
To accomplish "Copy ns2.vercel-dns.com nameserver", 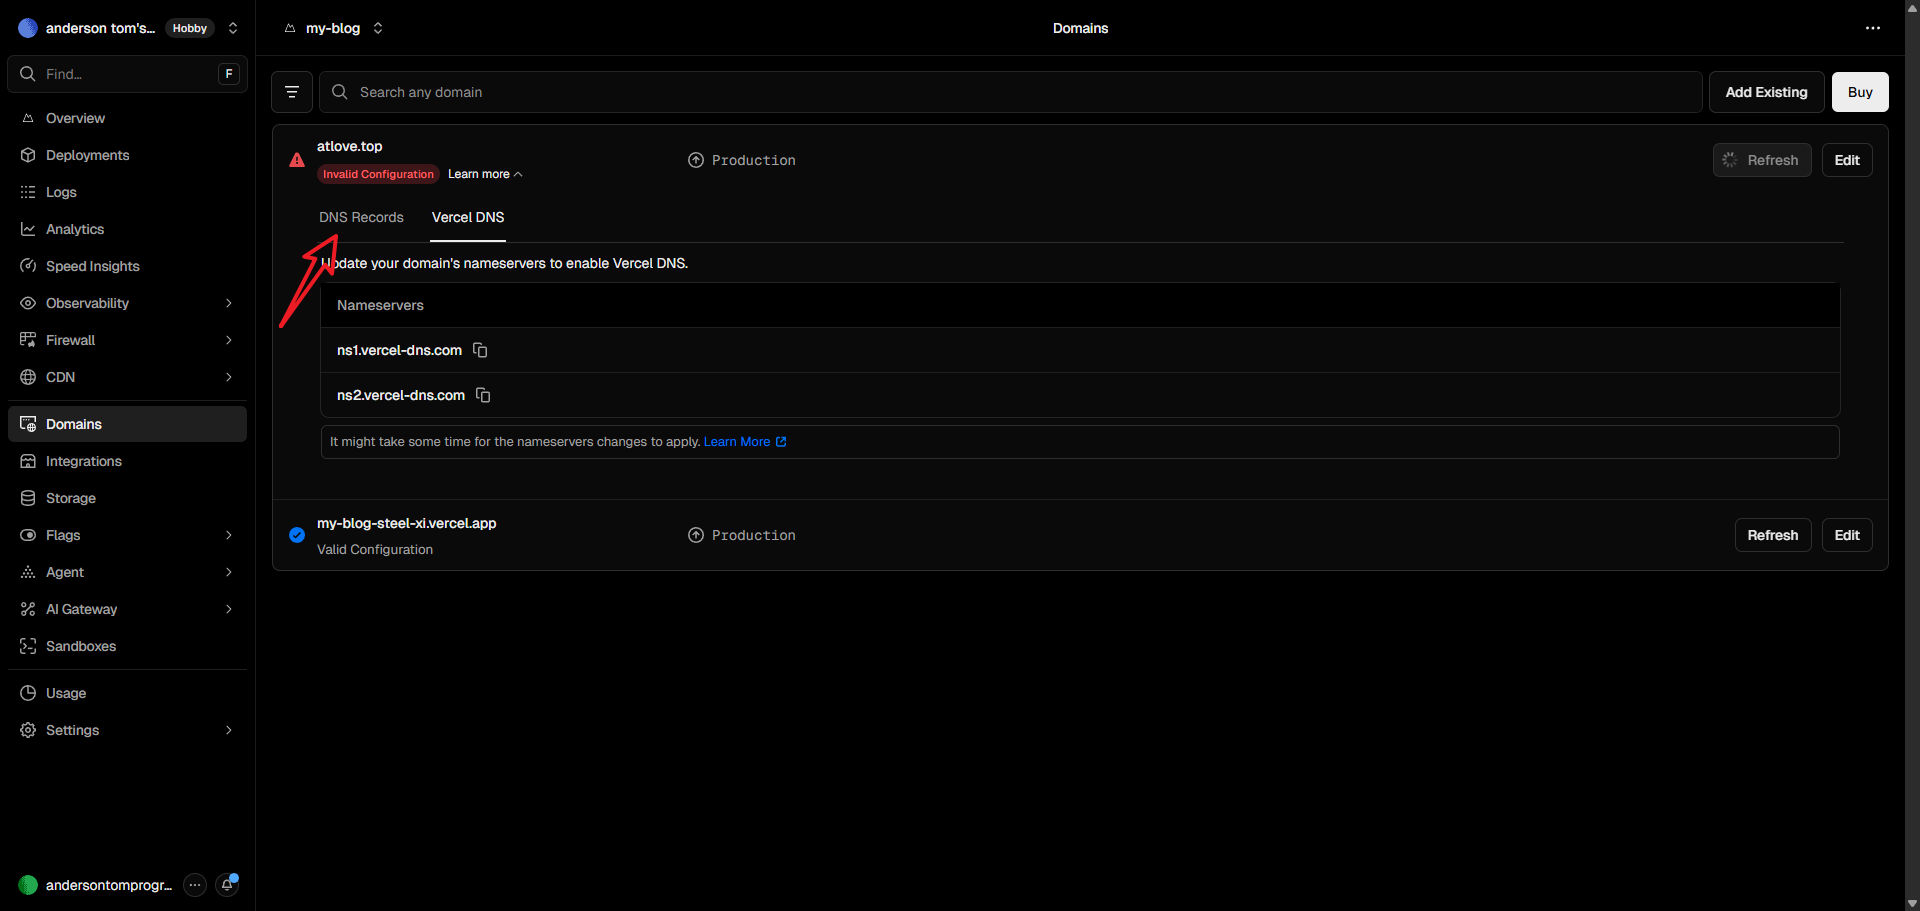I will pos(483,395).
